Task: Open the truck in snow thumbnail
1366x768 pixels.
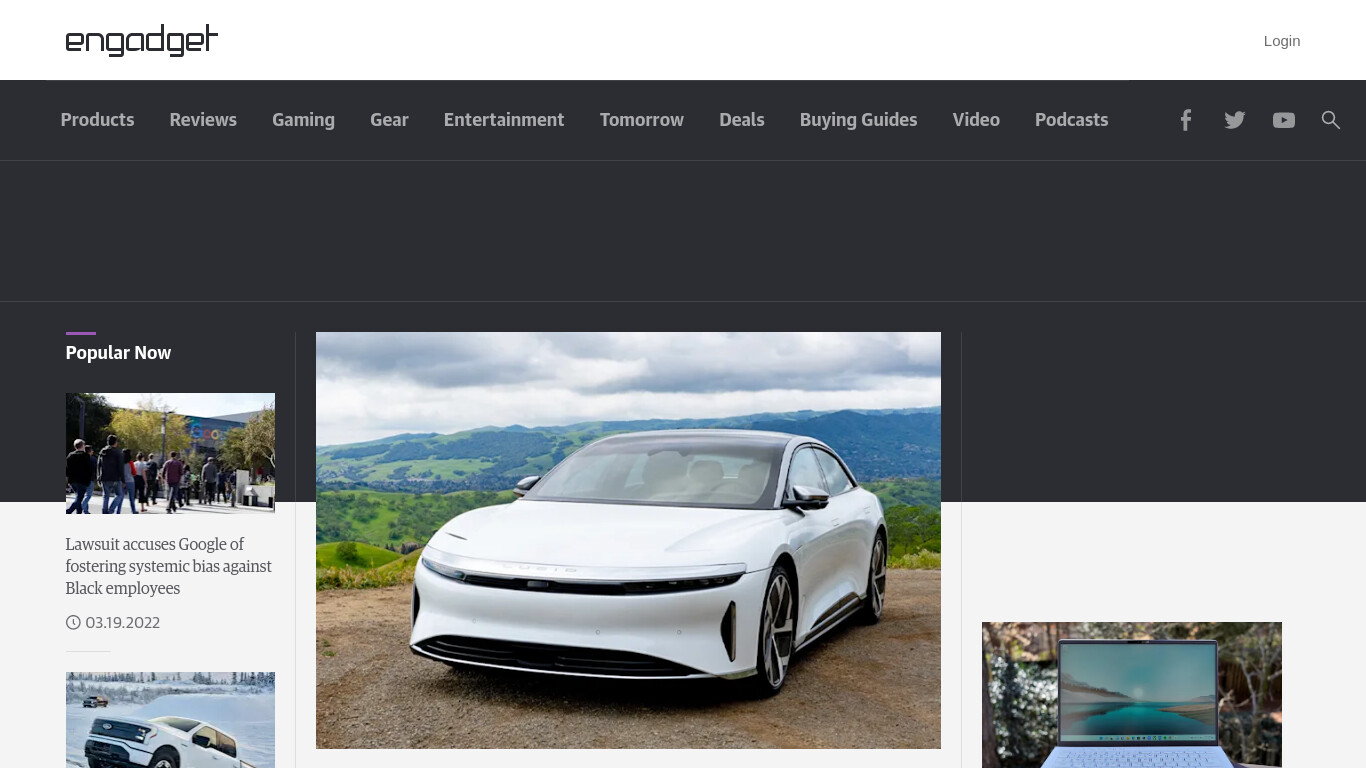Action: [x=170, y=720]
